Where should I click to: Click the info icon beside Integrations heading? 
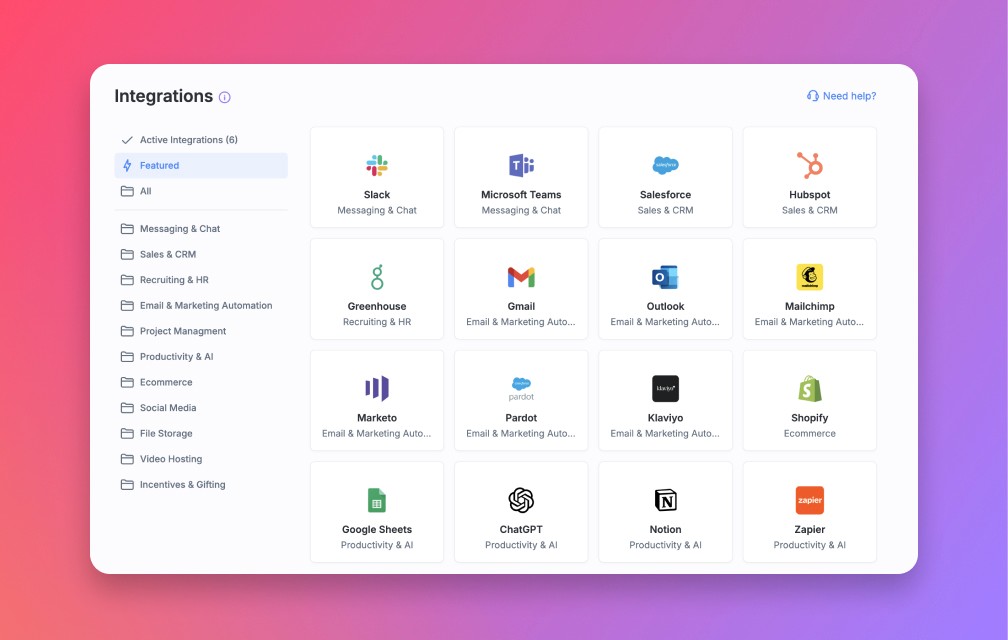coord(224,97)
